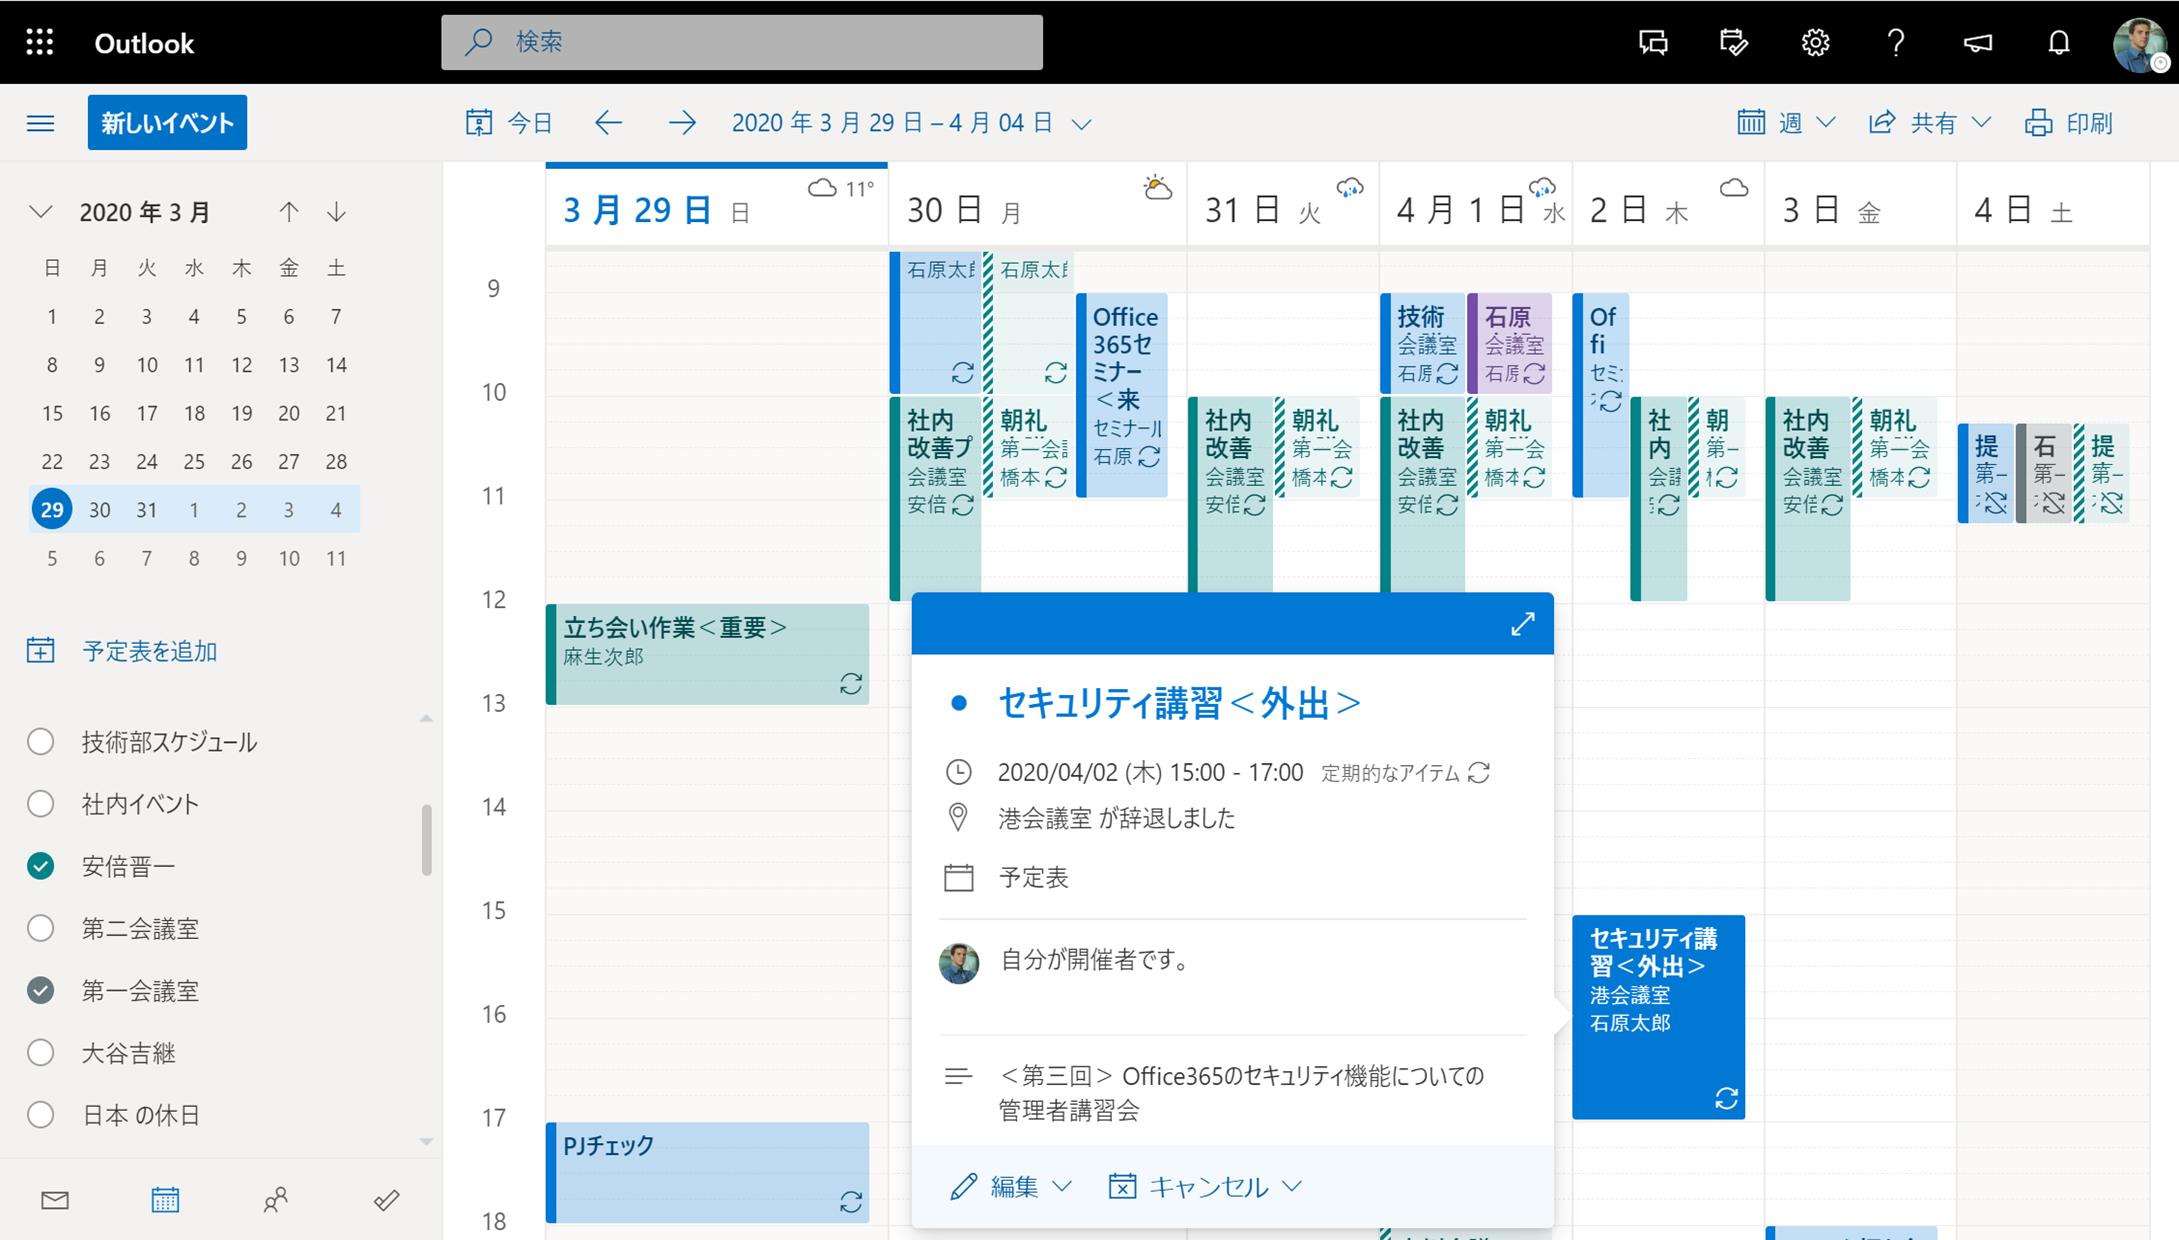Screen dimensions: 2179x1240
Task: Open notifications bell
Action: click(x=2058, y=42)
